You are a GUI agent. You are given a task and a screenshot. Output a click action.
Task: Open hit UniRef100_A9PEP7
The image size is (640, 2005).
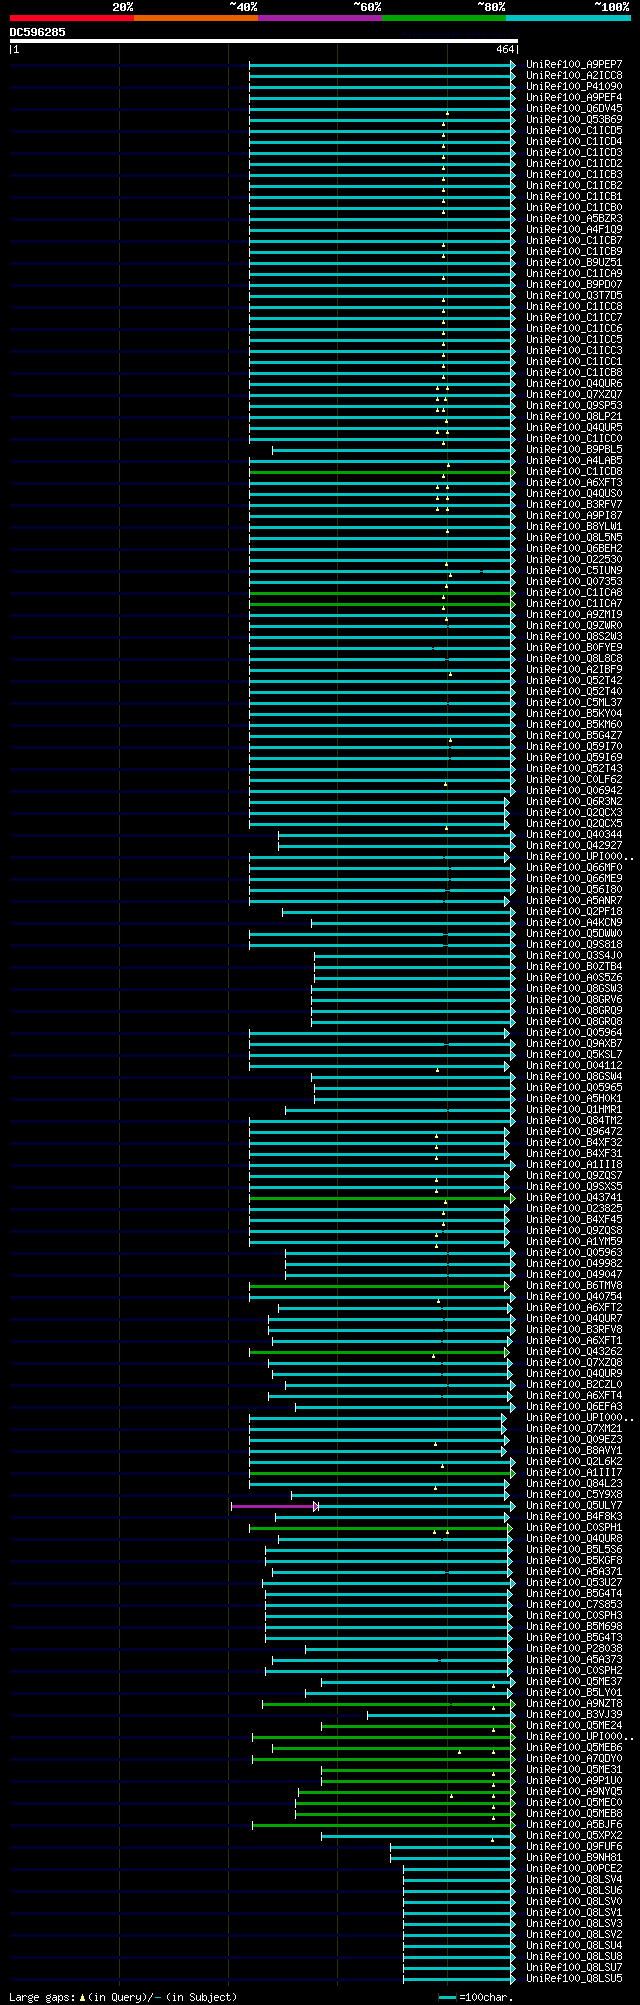(x=574, y=65)
